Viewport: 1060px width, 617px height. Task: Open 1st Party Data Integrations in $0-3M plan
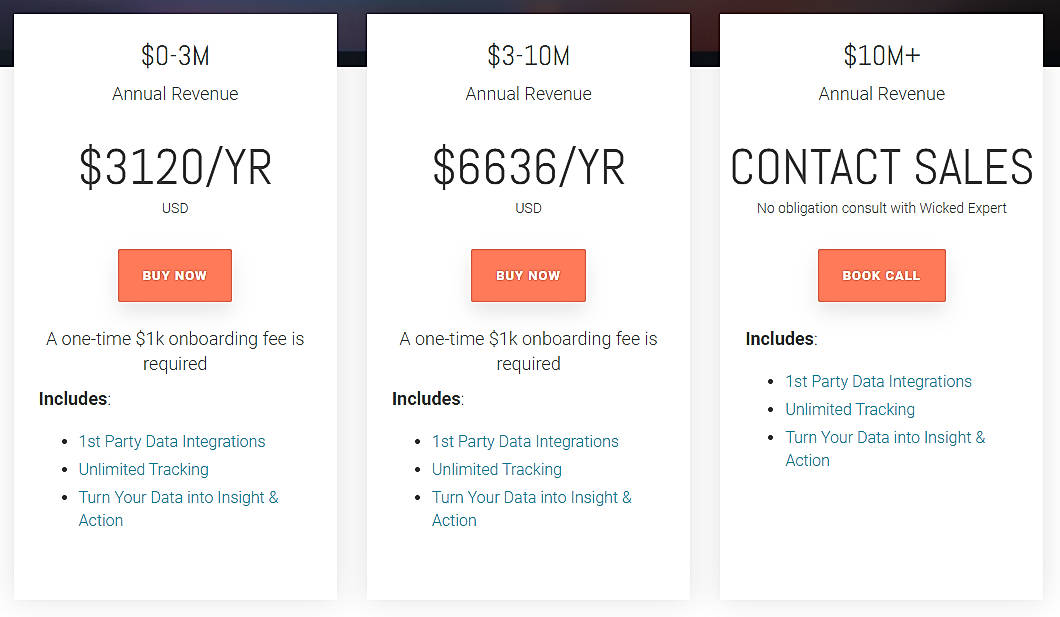(172, 441)
